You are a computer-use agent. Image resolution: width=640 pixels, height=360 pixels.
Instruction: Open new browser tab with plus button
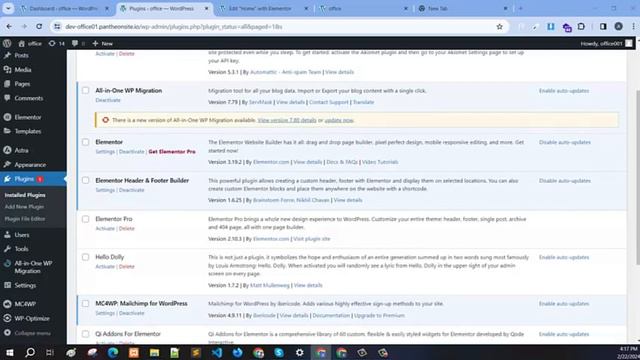[x=520, y=9]
